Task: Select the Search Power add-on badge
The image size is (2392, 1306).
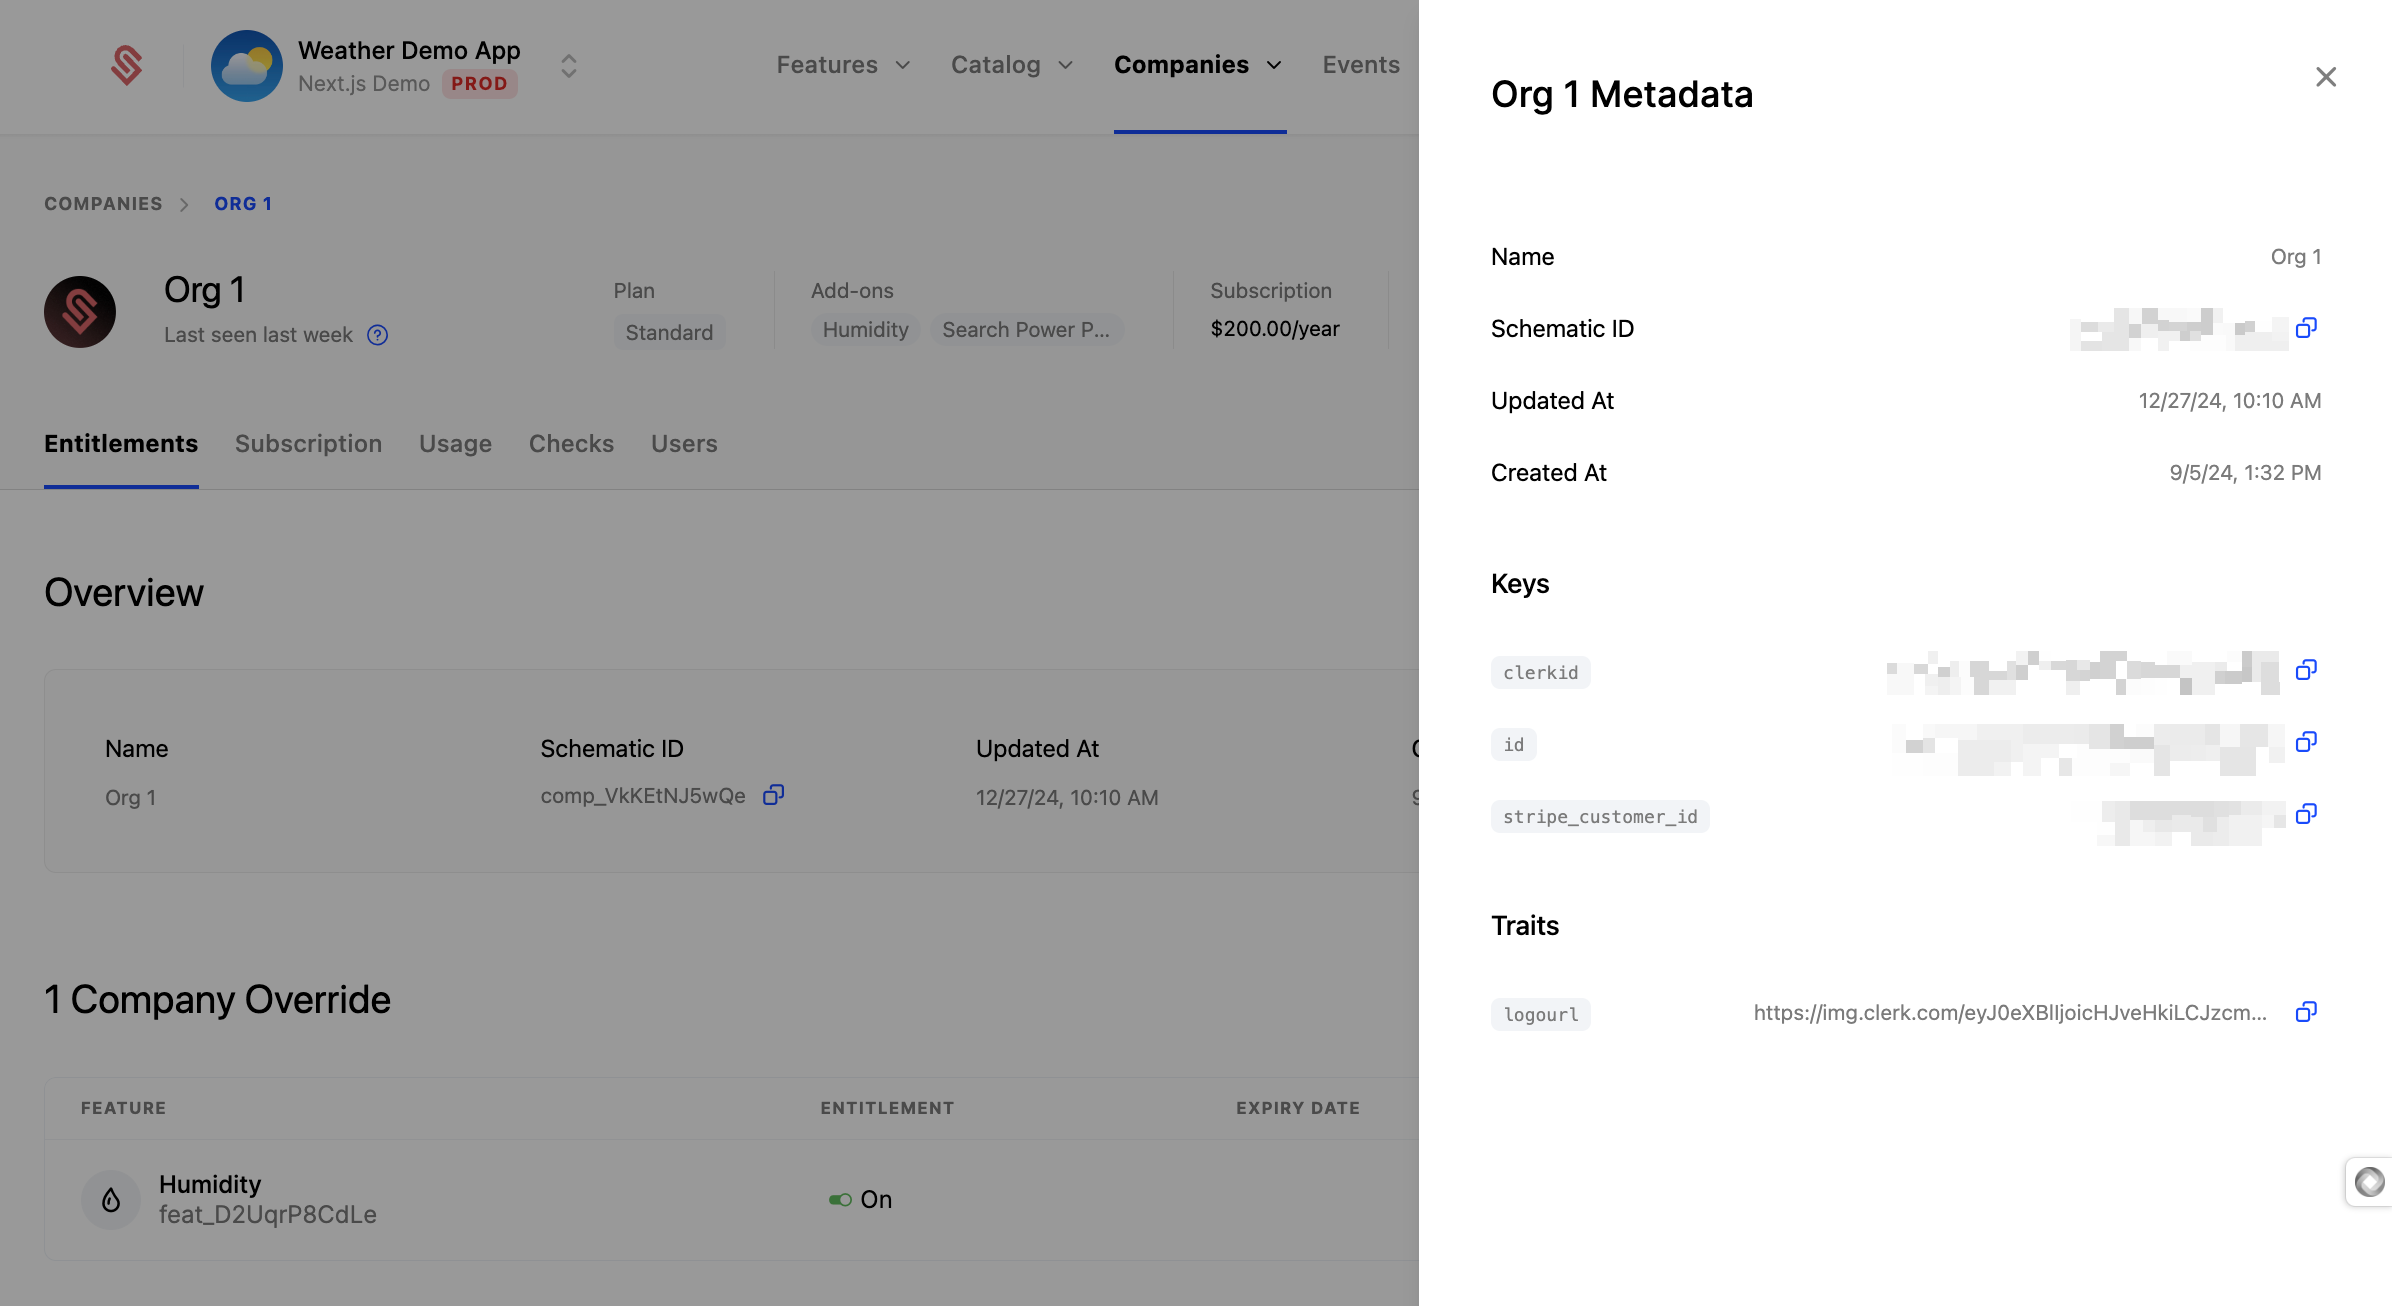Action: pyautogui.click(x=1026, y=329)
